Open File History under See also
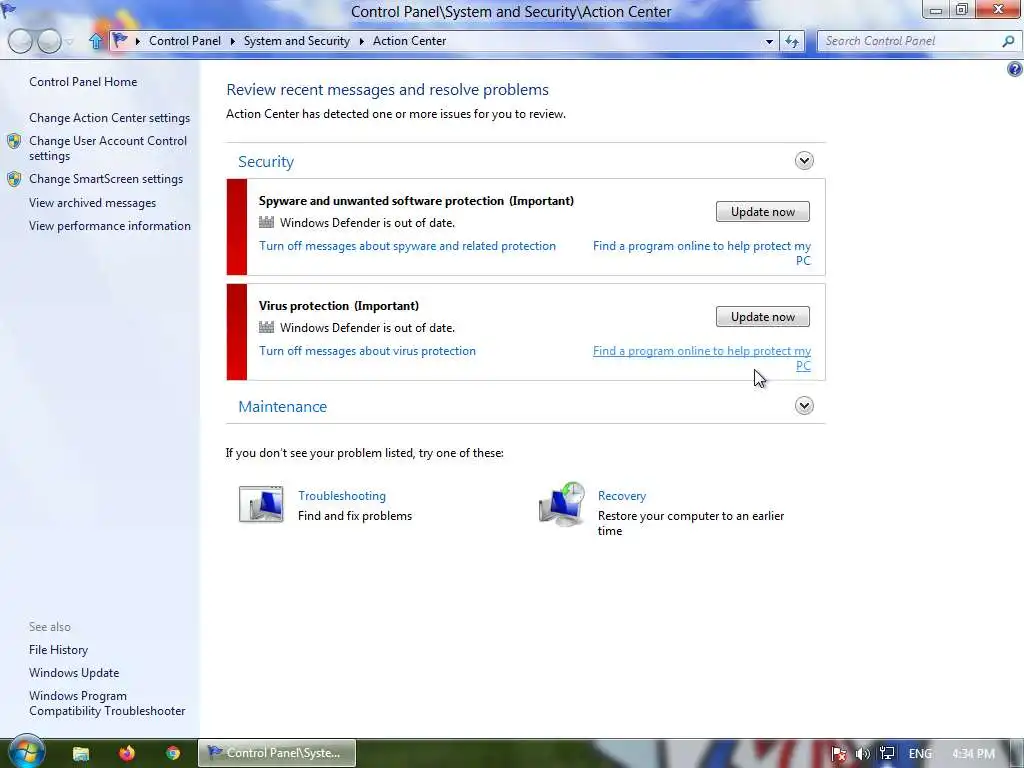Viewport: 1024px width, 768px height. click(58, 650)
